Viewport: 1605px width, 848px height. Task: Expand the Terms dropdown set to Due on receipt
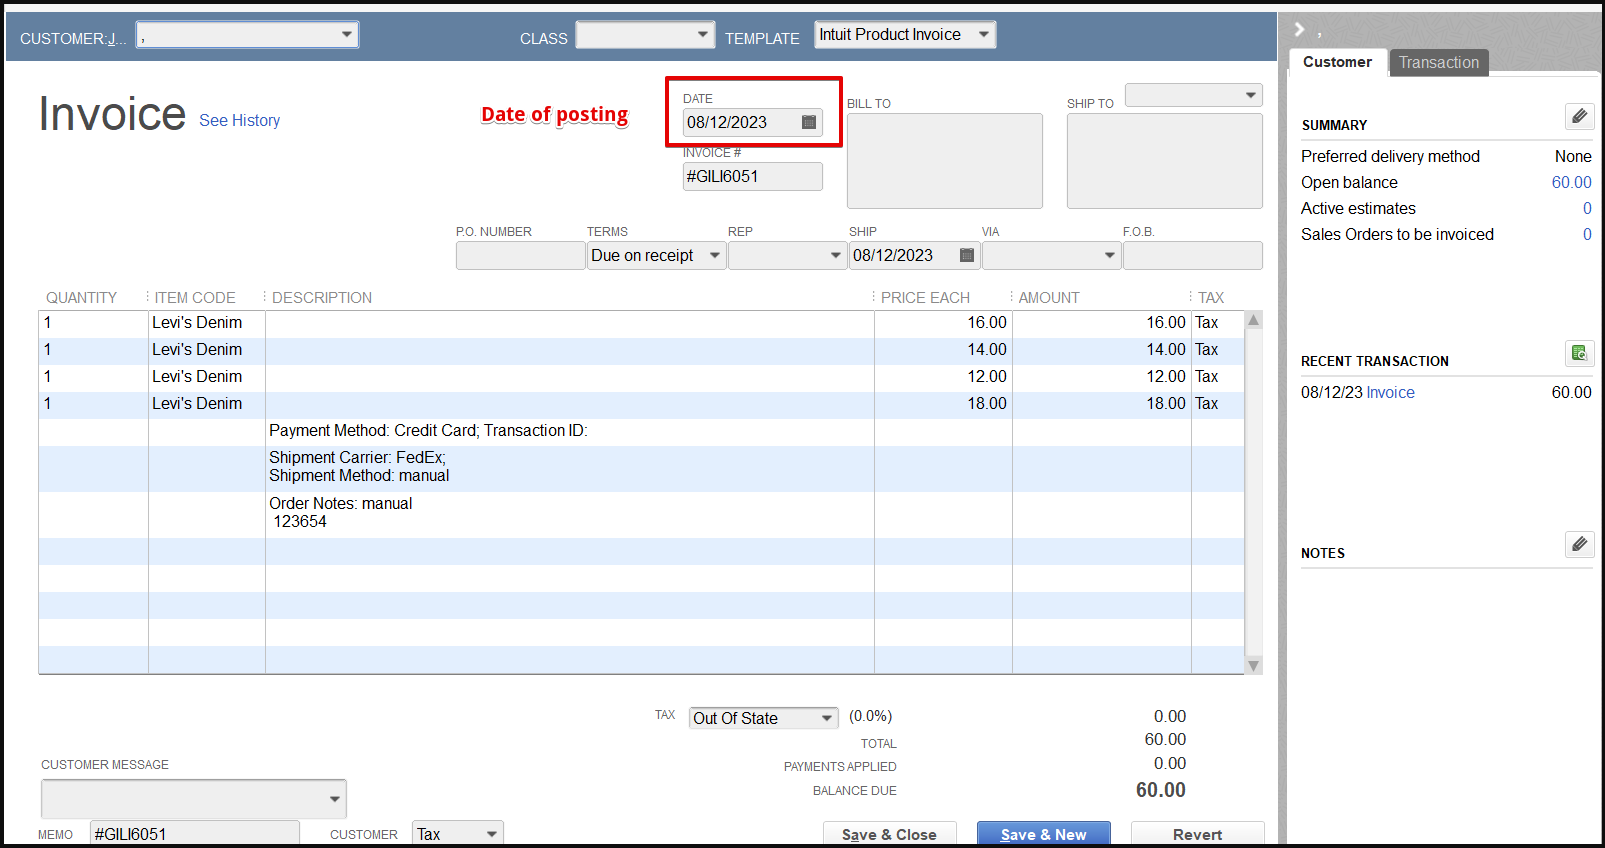click(714, 255)
